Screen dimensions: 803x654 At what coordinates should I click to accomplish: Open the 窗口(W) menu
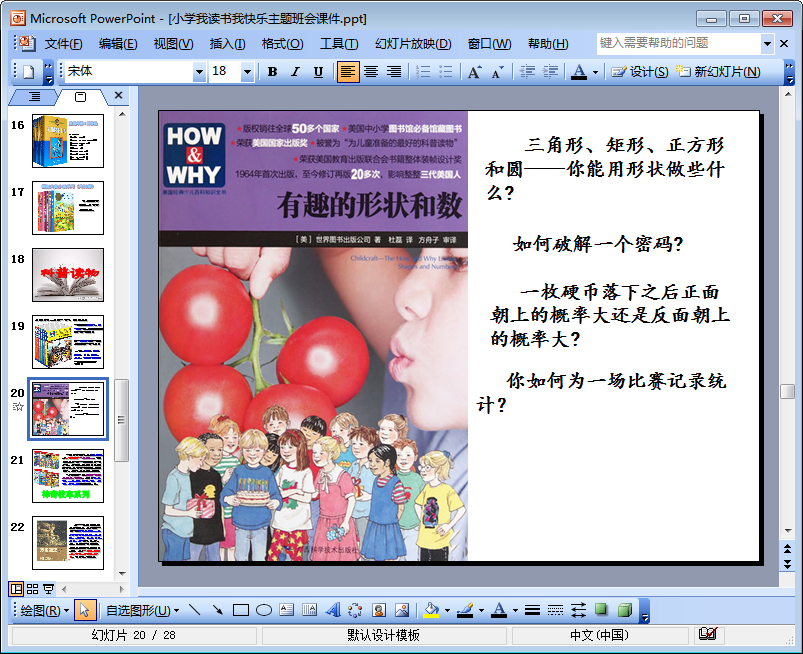pyautogui.click(x=489, y=44)
